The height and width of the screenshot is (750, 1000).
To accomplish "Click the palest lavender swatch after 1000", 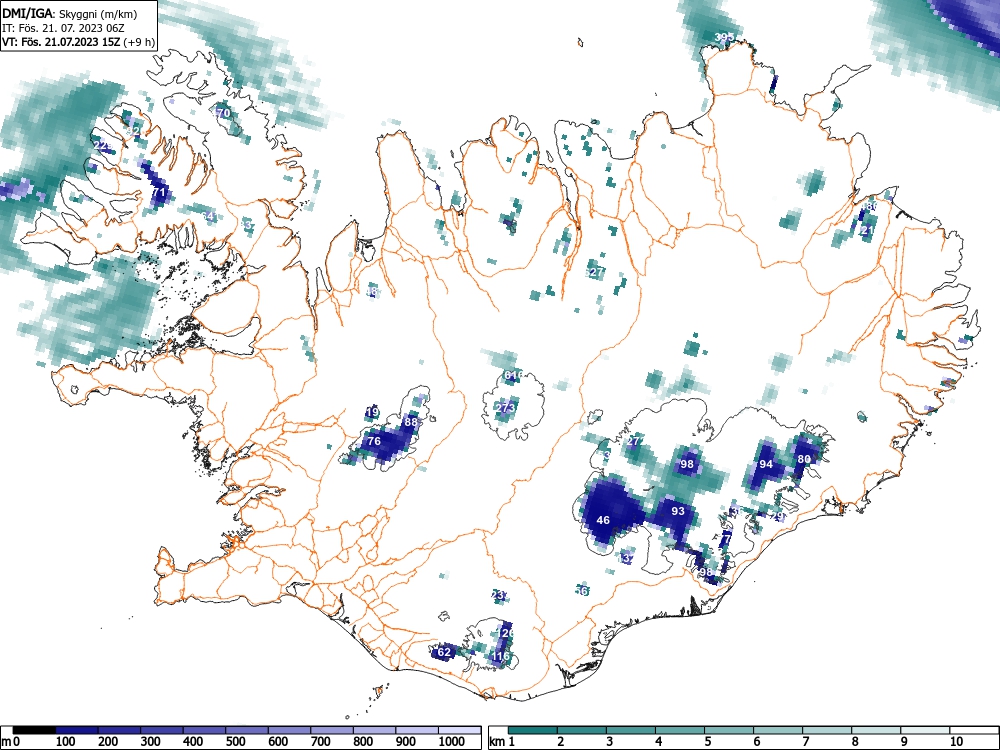I will tap(460, 730).
